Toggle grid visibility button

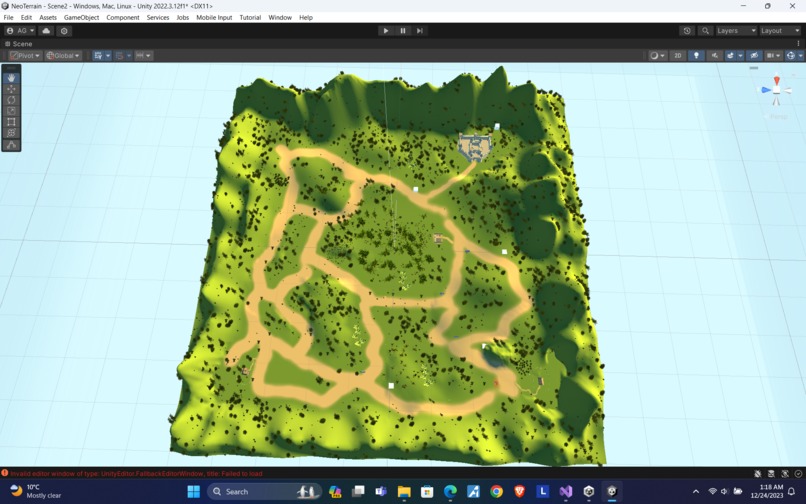(98, 56)
